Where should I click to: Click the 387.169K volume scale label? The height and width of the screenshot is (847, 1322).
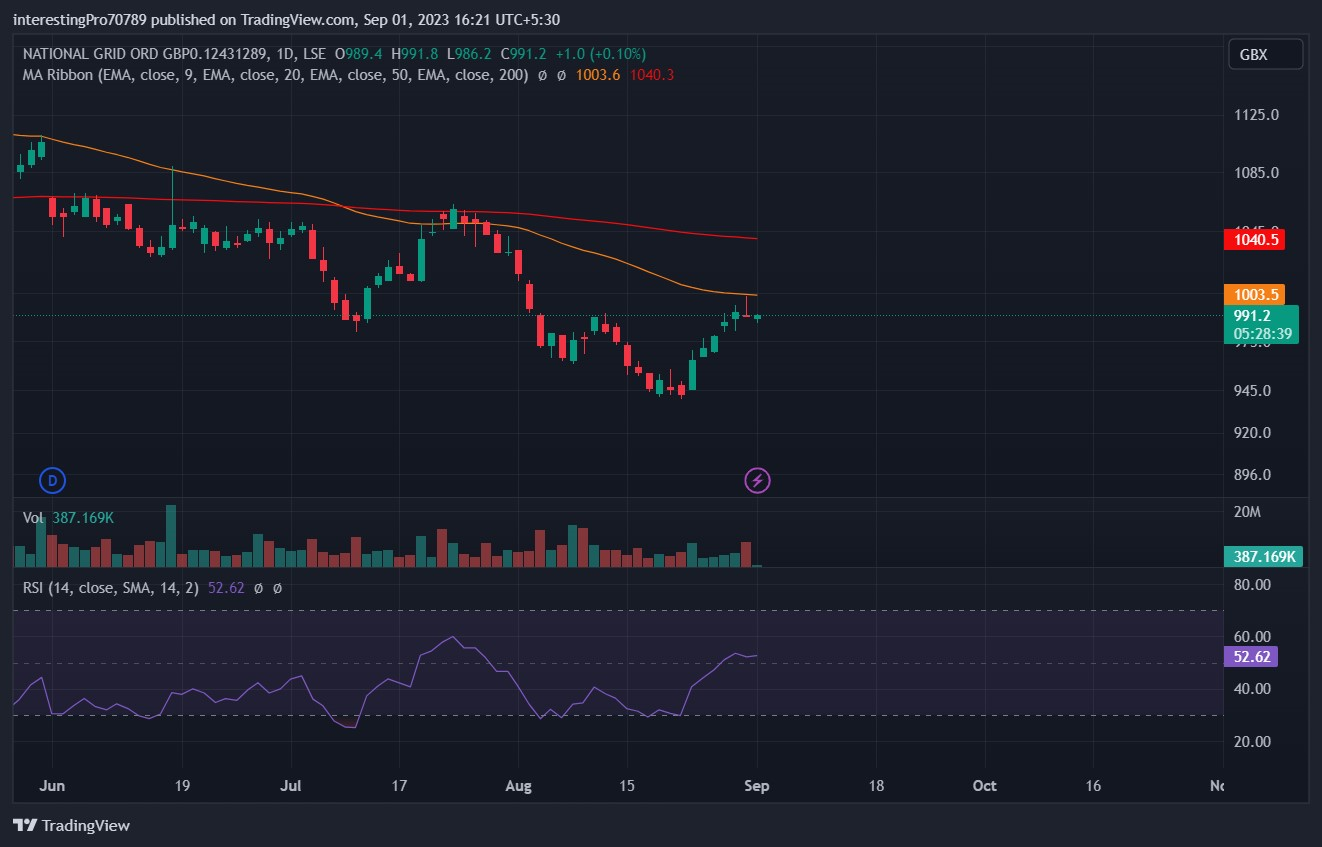(x=1263, y=557)
